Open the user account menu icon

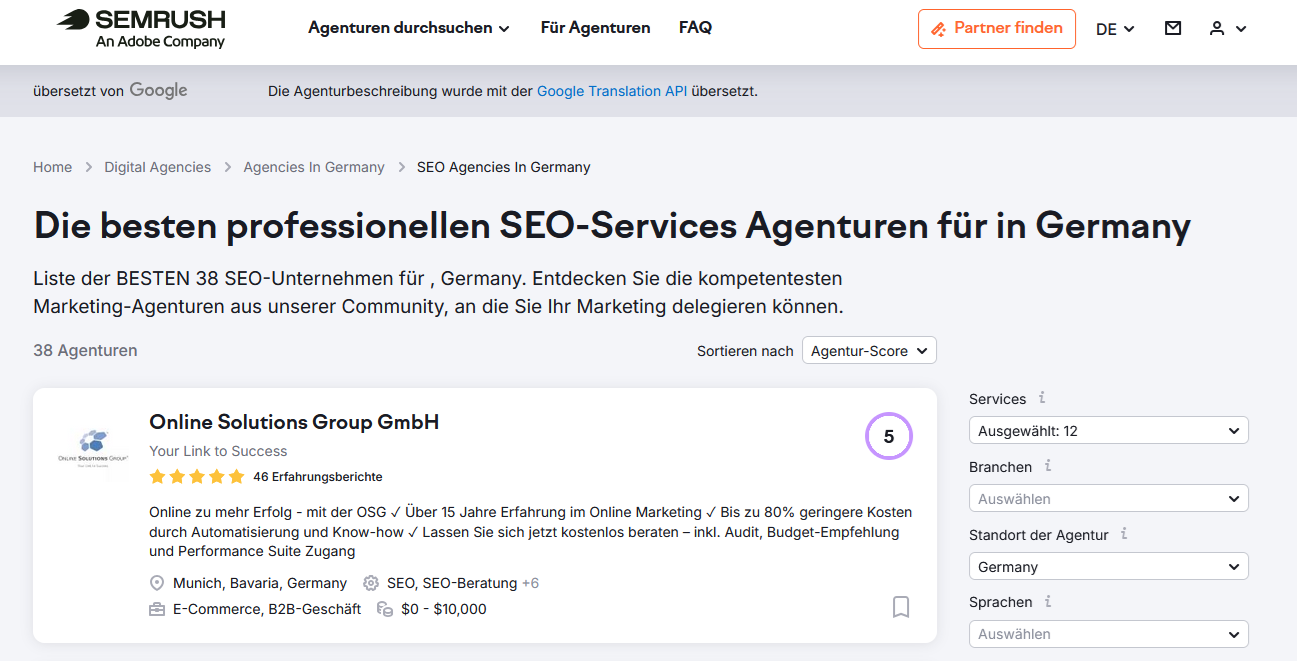[1228, 28]
